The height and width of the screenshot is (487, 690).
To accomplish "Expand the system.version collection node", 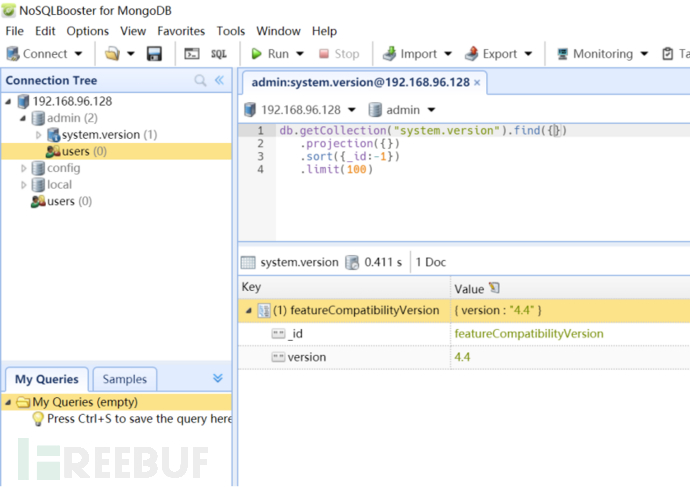I will pos(38,135).
